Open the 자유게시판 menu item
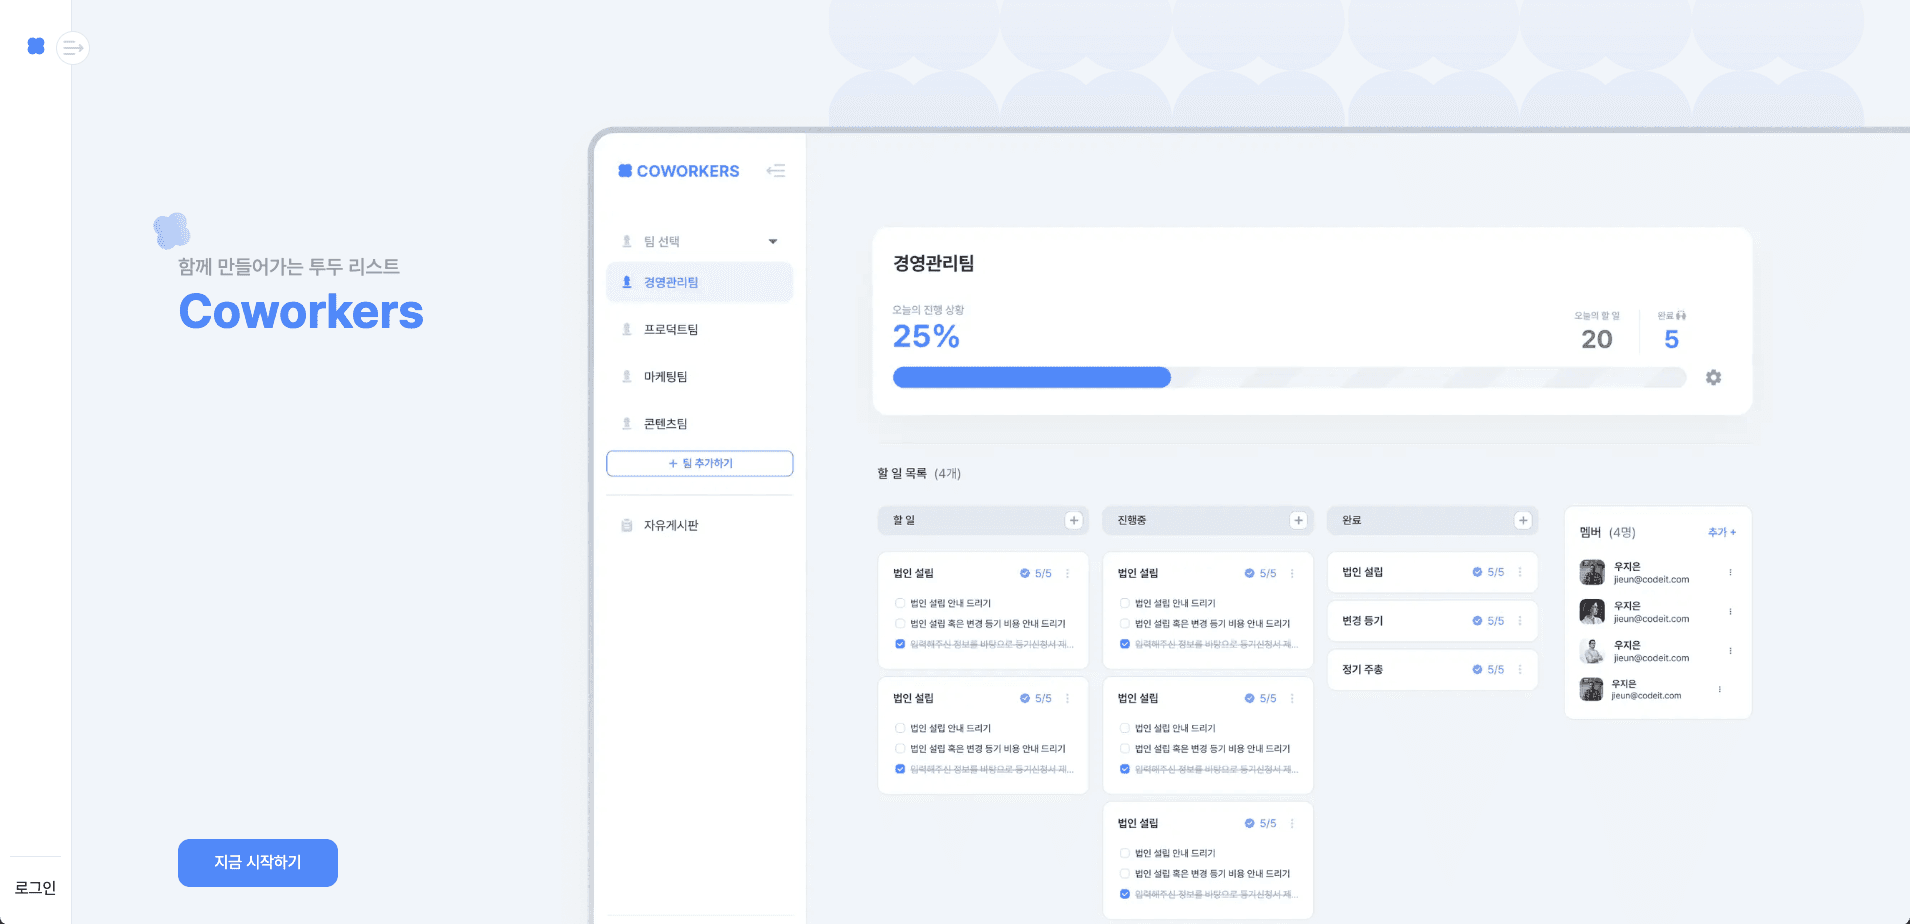This screenshot has height=924, width=1910. pos(671,525)
